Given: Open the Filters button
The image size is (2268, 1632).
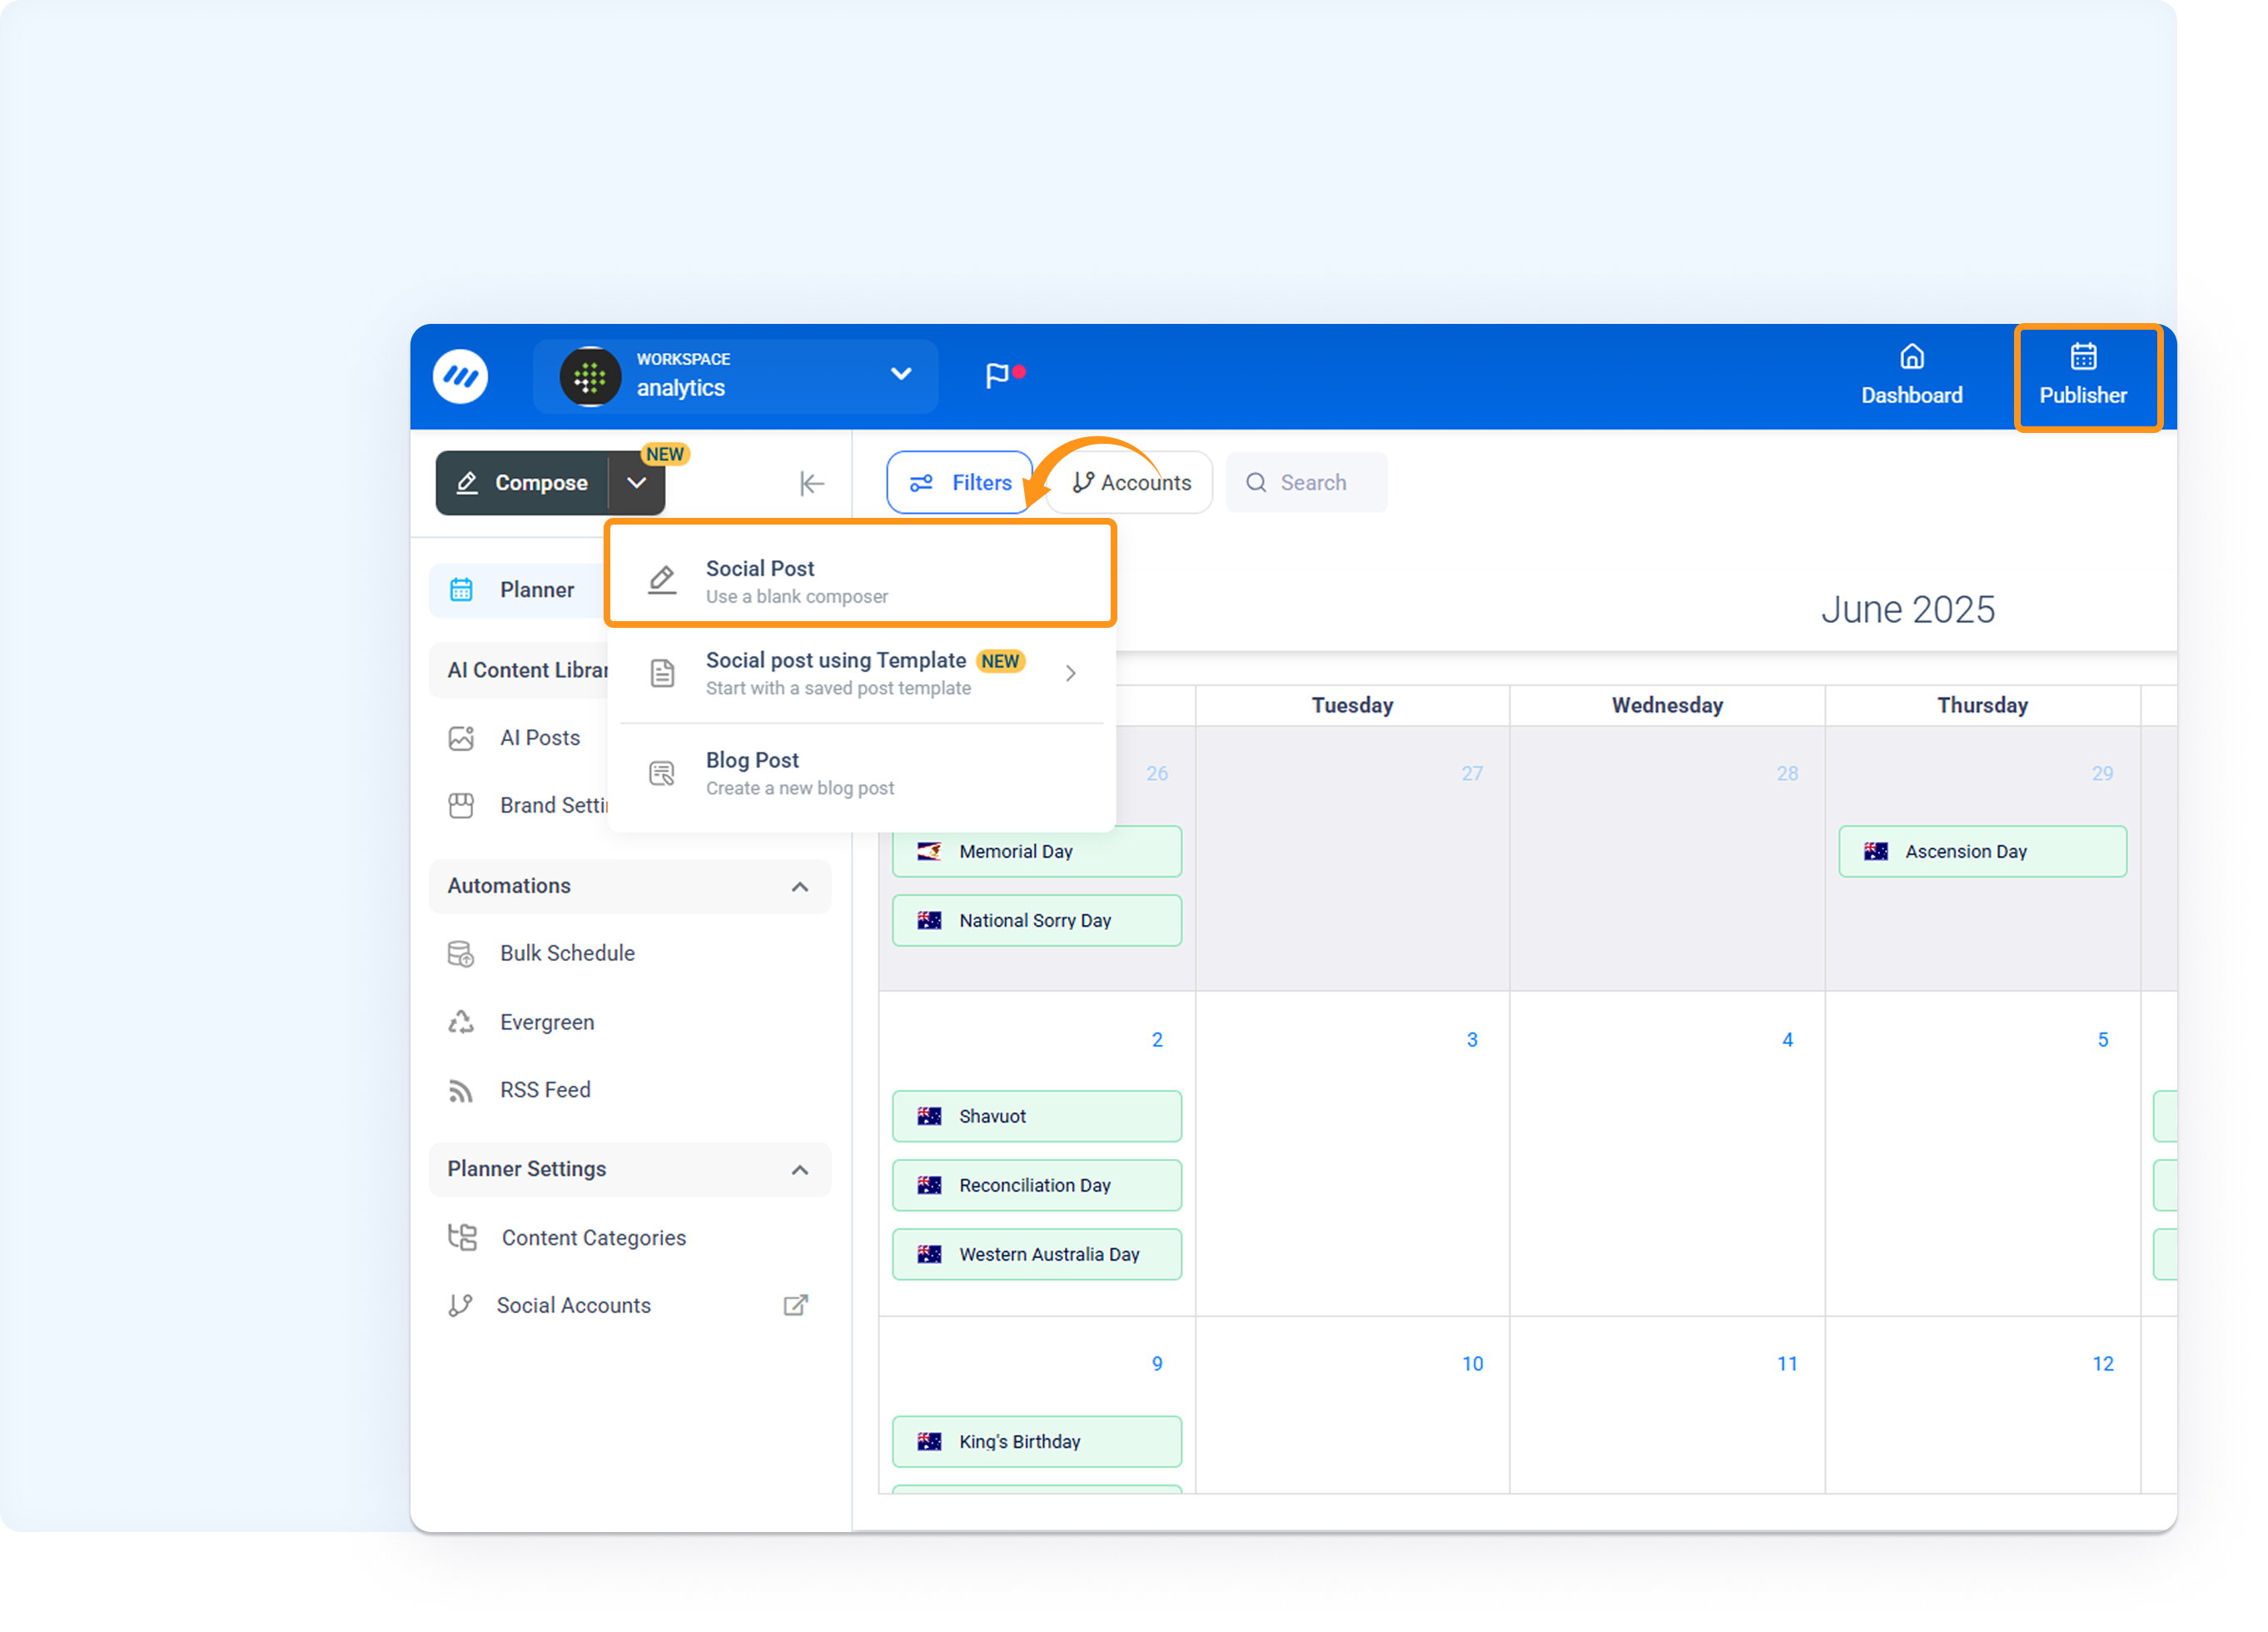Looking at the screenshot, I should pos(959,483).
